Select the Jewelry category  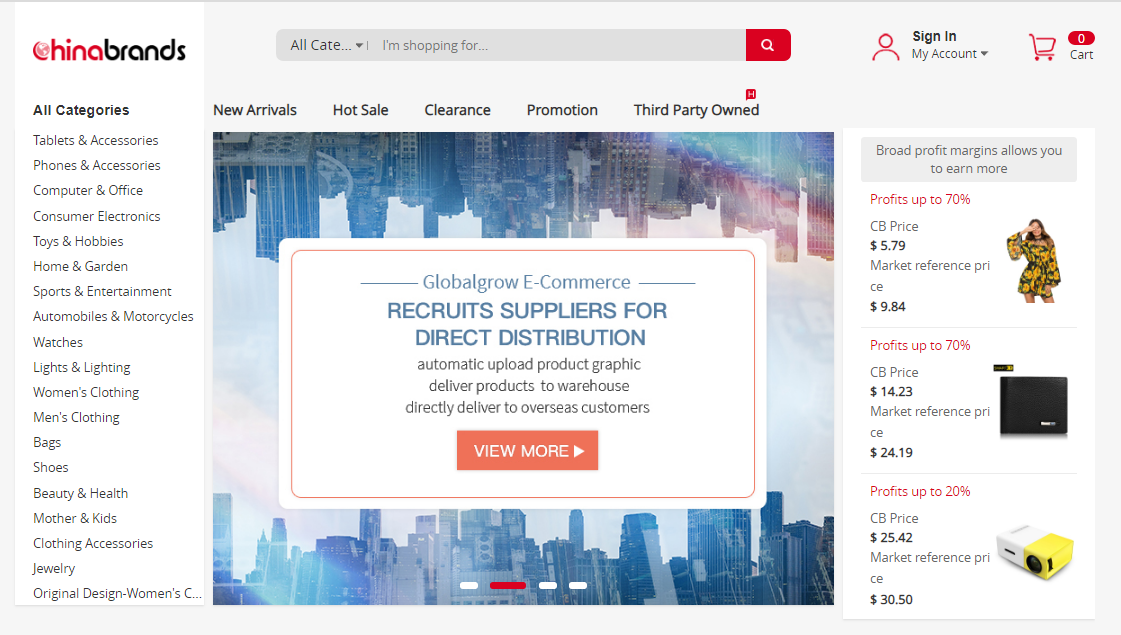[x=54, y=568]
